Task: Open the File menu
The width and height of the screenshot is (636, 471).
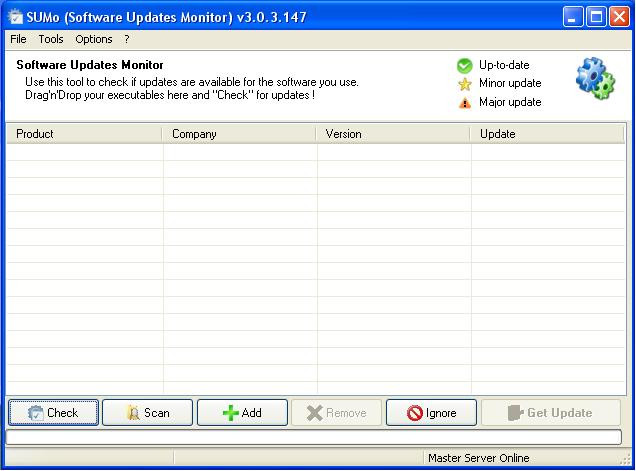Action: pyautogui.click(x=18, y=39)
